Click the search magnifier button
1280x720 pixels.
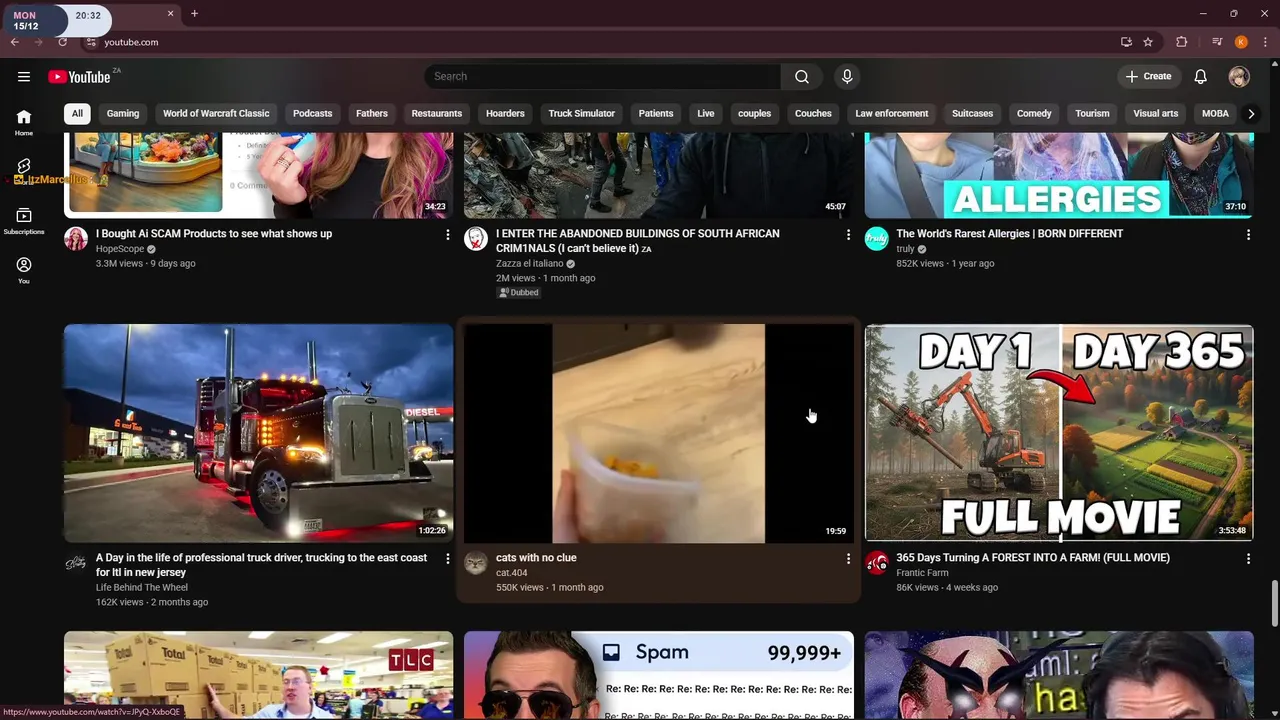click(802, 77)
